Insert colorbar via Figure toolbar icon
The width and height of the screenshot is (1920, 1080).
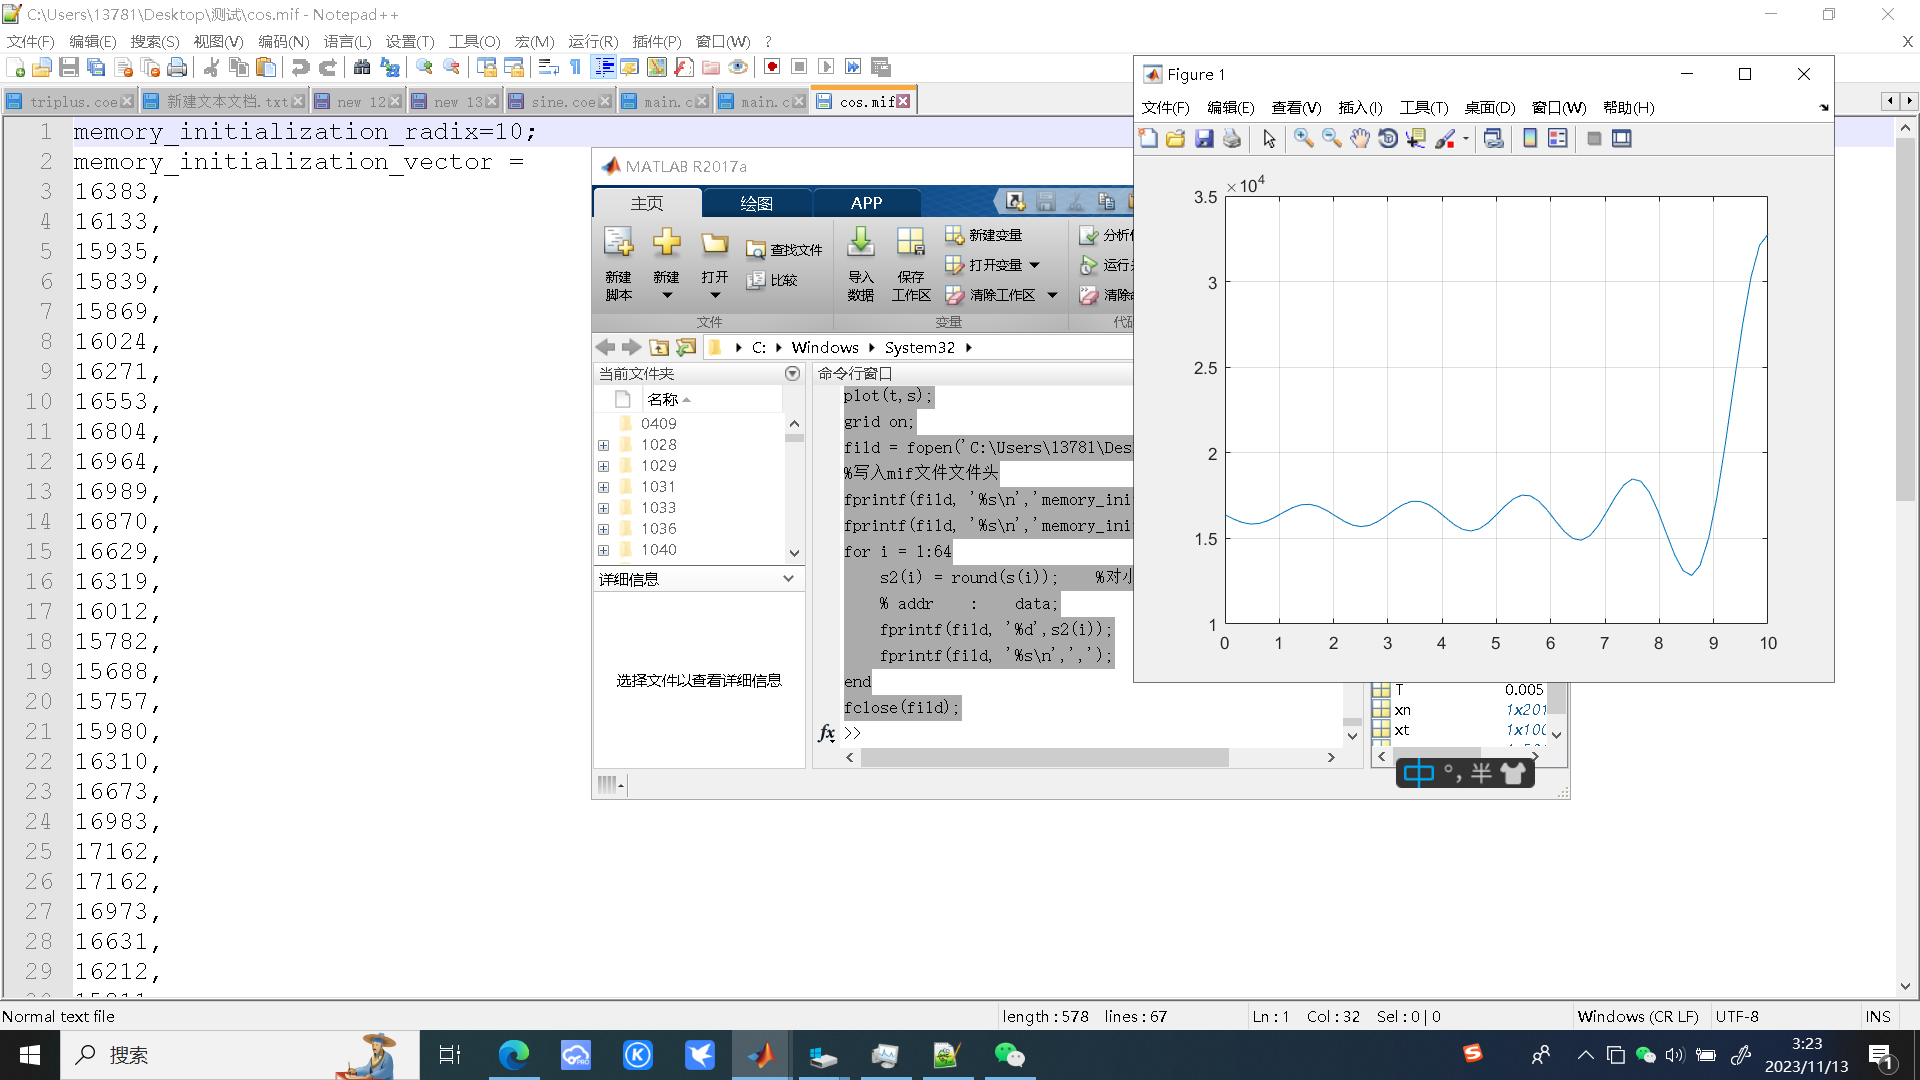pos(1530,139)
